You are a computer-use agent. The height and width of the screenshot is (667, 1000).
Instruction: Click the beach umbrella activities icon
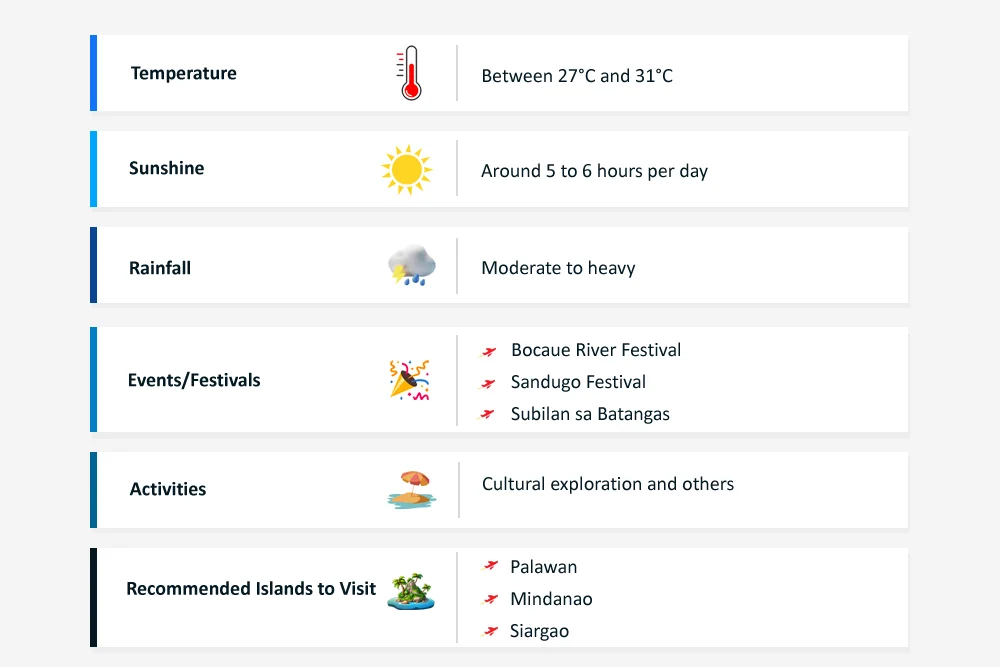click(410, 490)
